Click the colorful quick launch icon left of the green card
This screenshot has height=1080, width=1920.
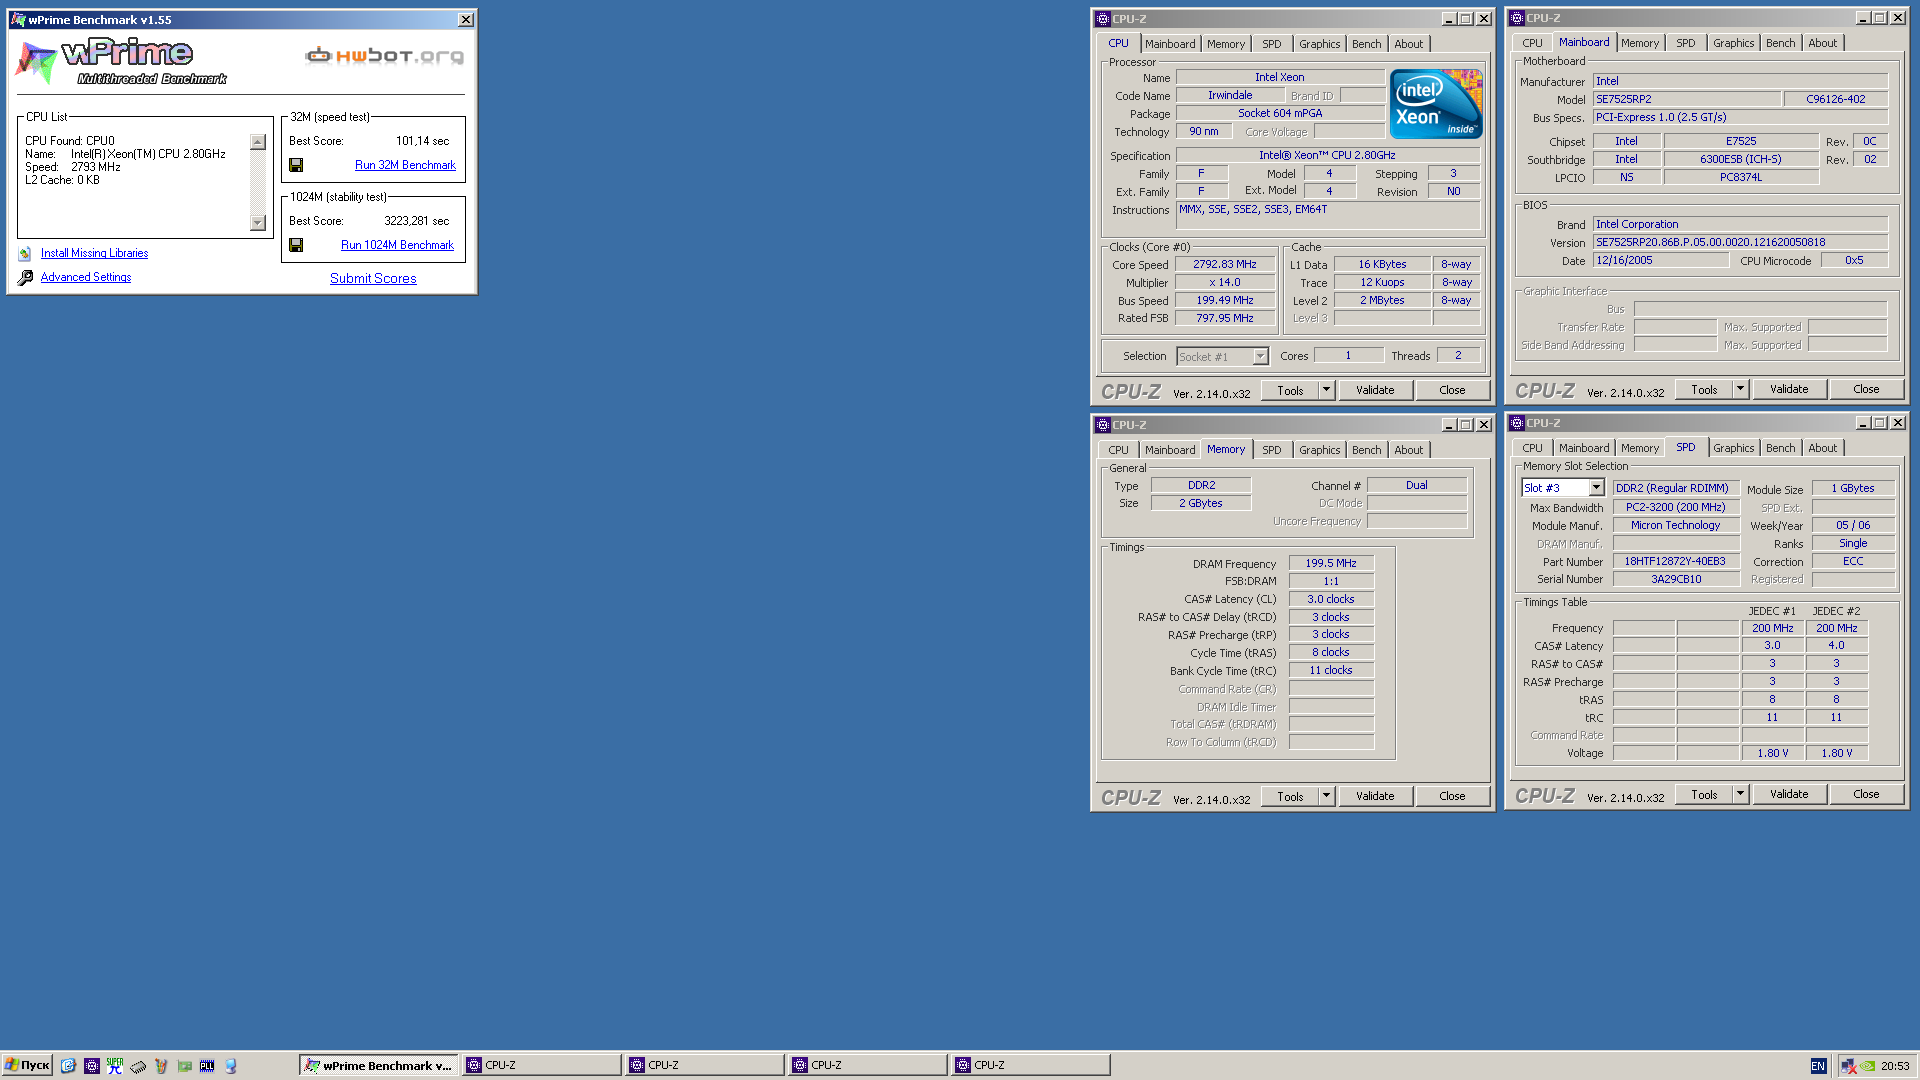161,1066
